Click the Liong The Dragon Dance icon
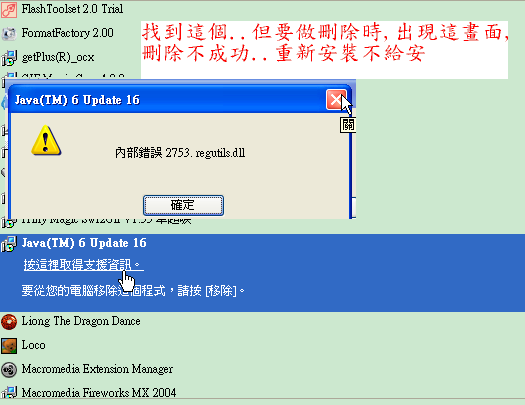The image size is (525, 405). coord(9,322)
